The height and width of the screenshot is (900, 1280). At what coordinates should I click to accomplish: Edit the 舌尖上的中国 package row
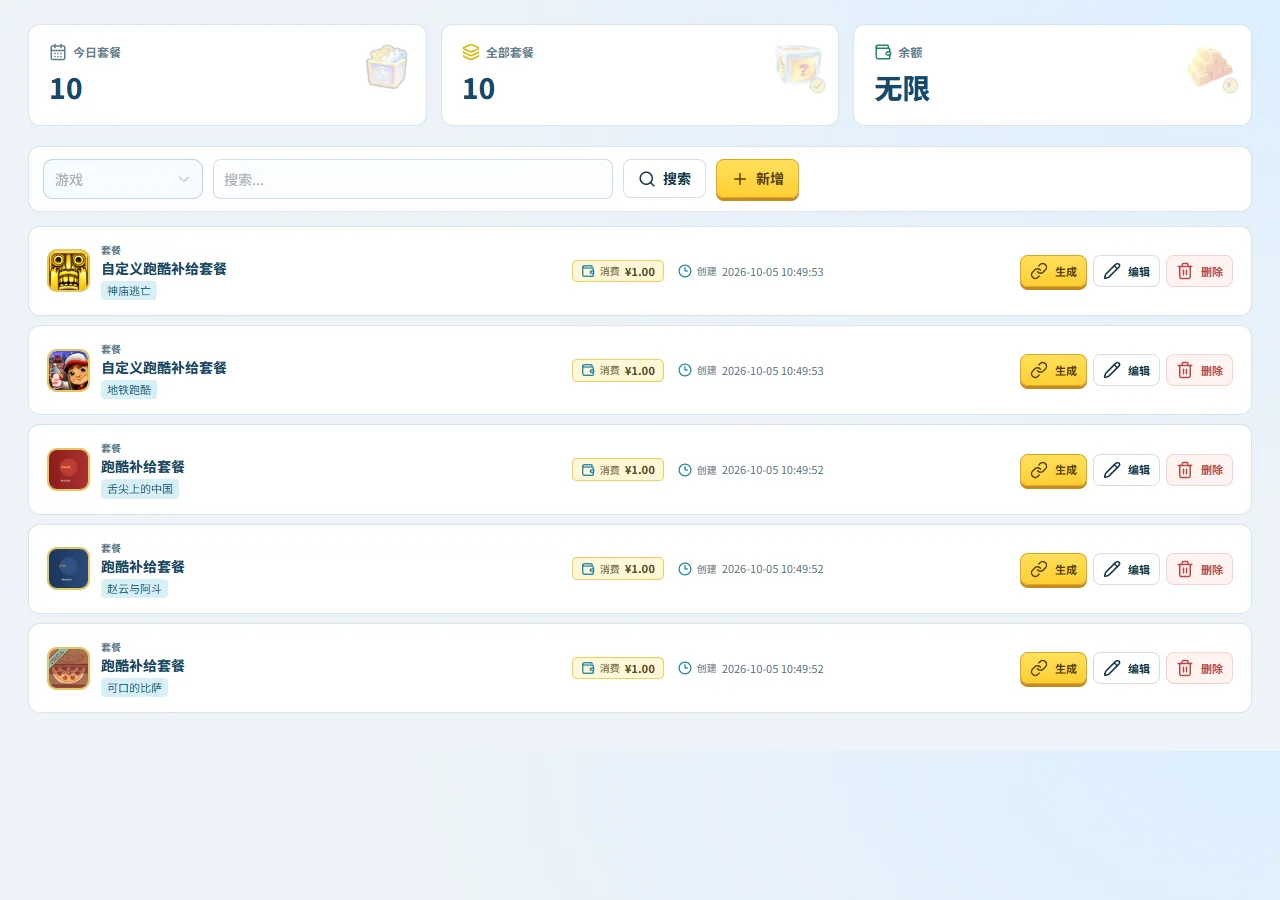tap(1126, 470)
